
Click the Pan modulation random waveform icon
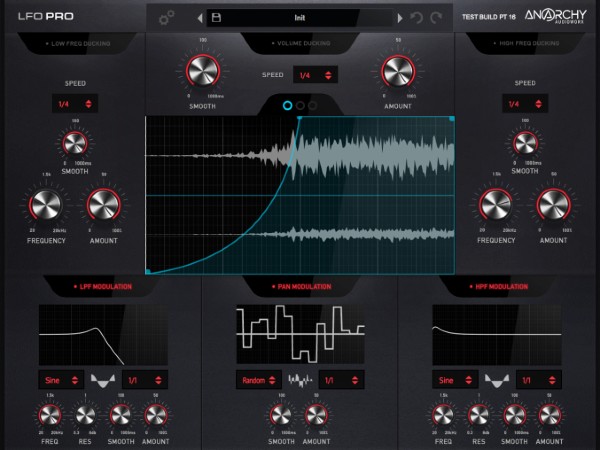(300, 380)
